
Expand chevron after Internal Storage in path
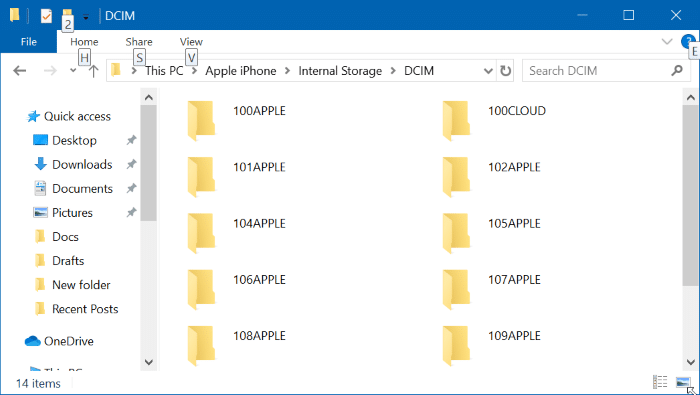pyautogui.click(x=393, y=71)
